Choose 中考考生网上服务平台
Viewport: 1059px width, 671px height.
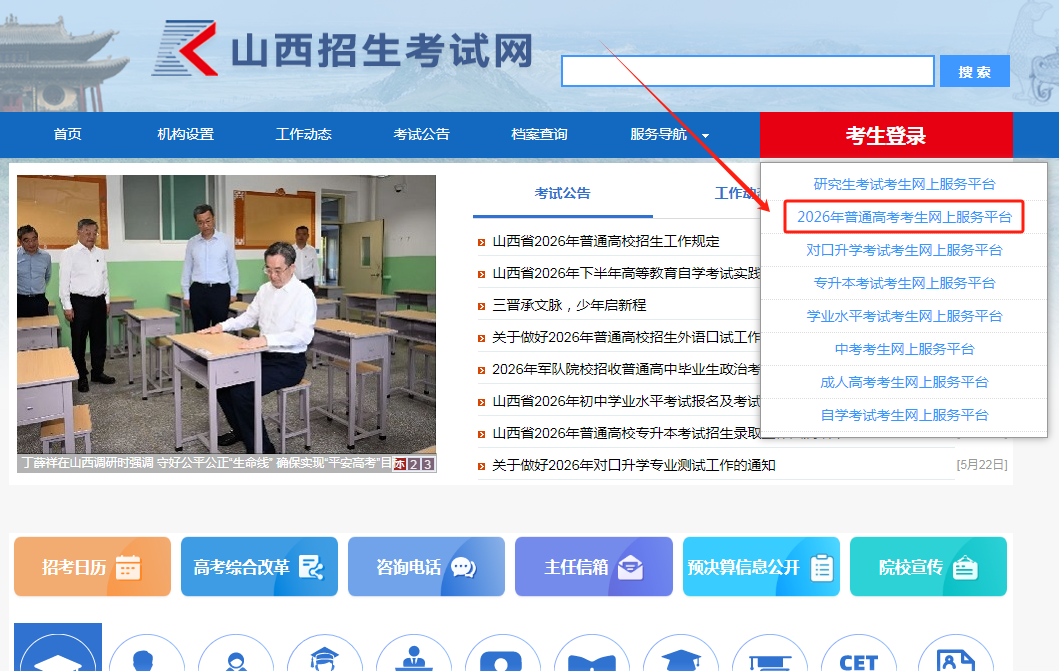(x=904, y=349)
